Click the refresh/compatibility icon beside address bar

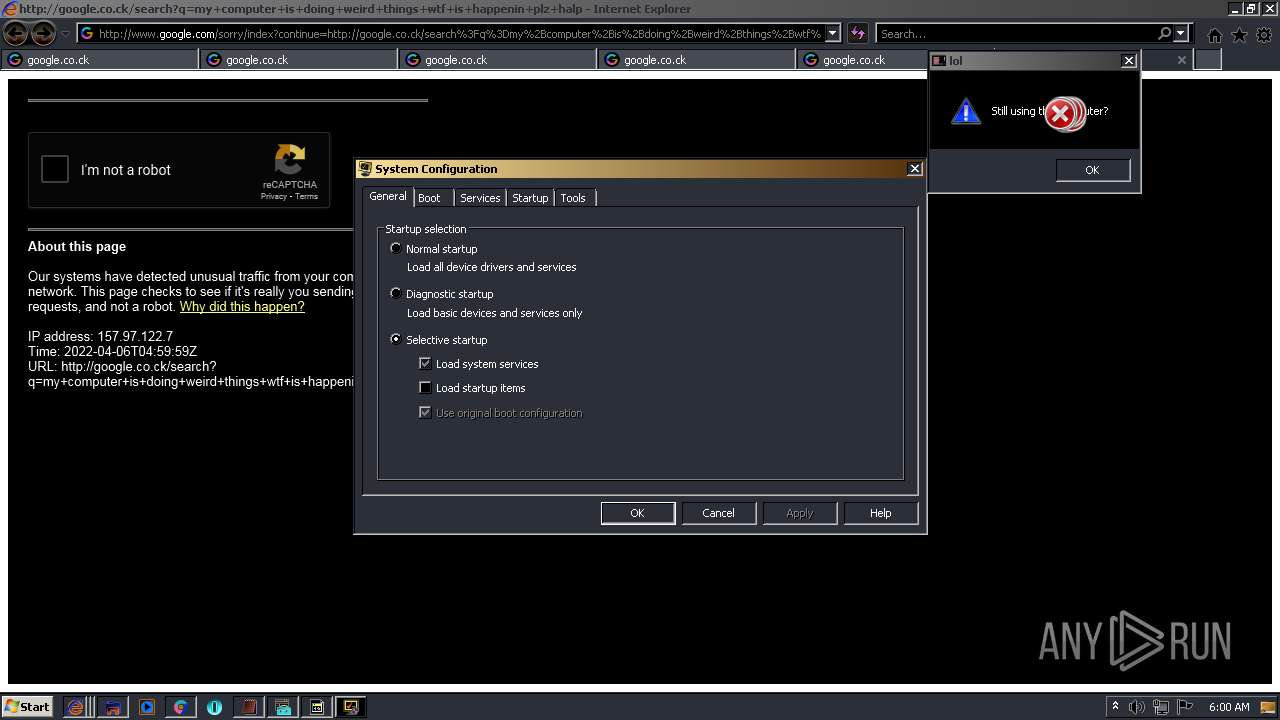pyautogui.click(x=857, y=34)
